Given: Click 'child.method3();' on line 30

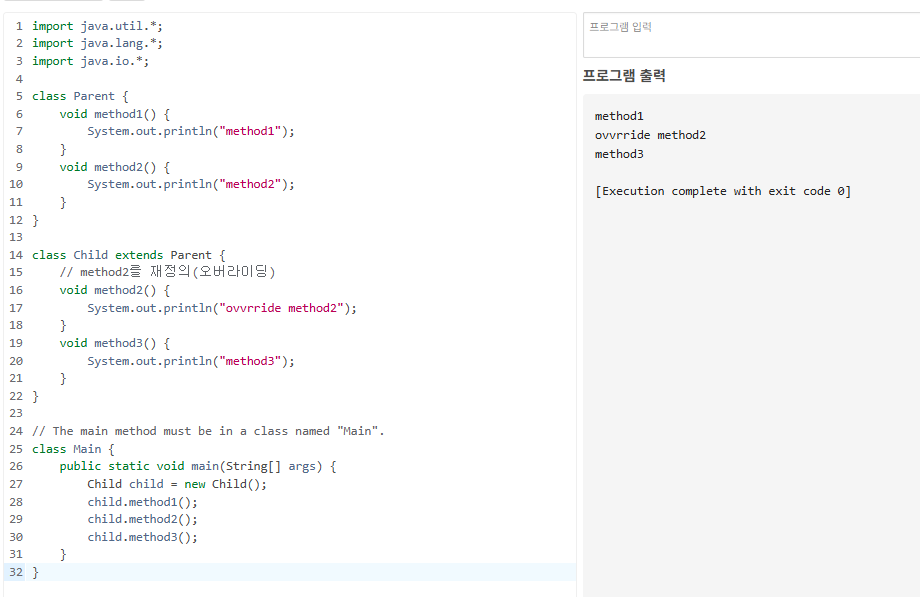Looking at the screenshot, I should (143, 537).
